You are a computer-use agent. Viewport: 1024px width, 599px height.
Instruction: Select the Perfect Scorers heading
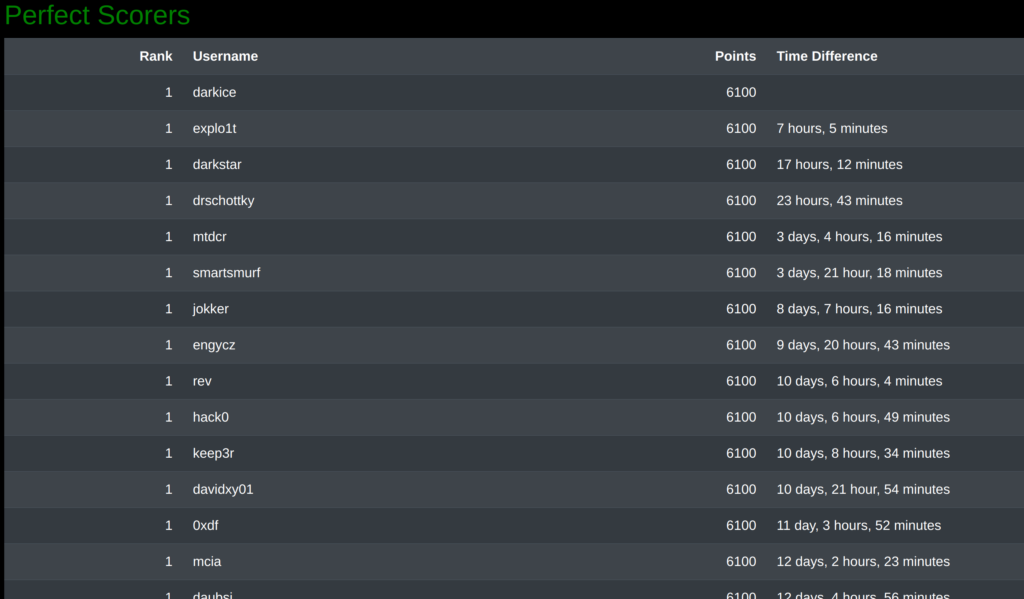point(97,15)
